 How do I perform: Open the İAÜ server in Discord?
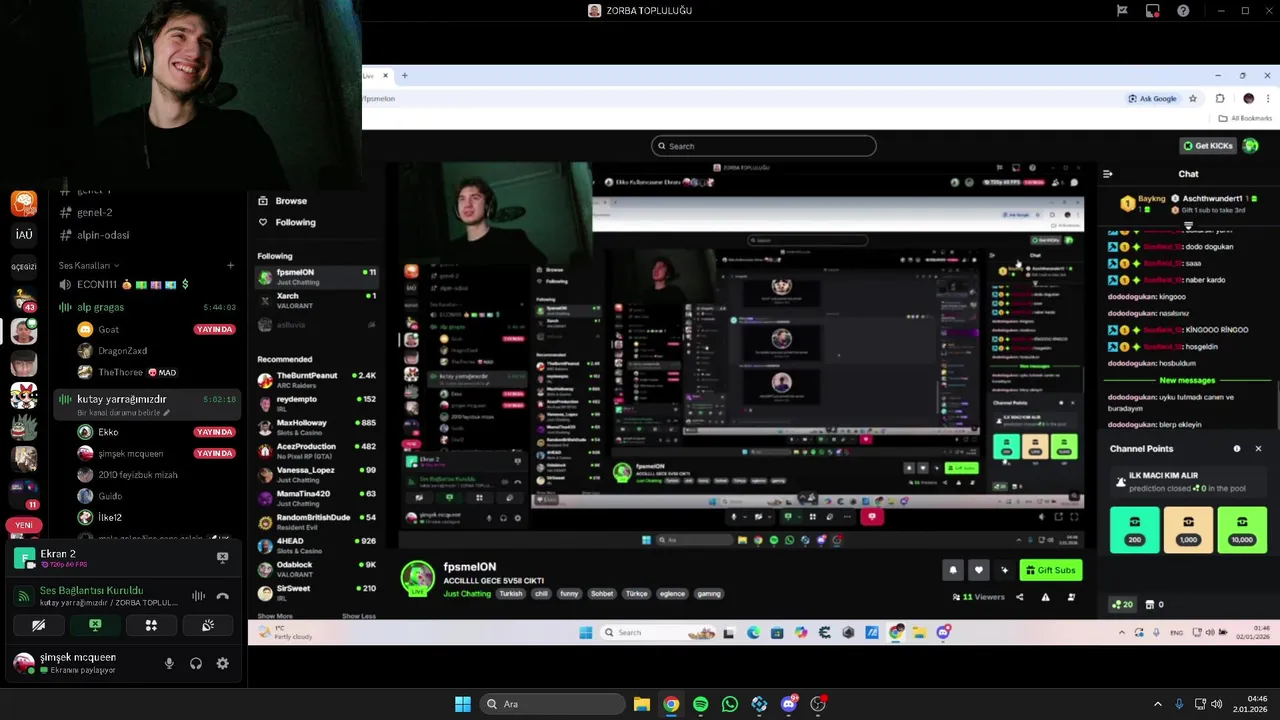(24, 234)
